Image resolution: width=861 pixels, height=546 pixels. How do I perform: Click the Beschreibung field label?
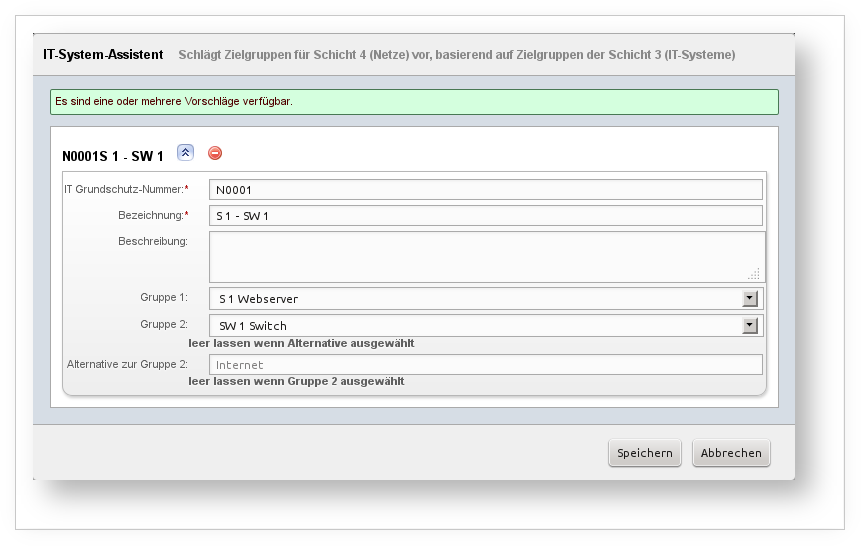pyautogui.click(x=152, y=241)
